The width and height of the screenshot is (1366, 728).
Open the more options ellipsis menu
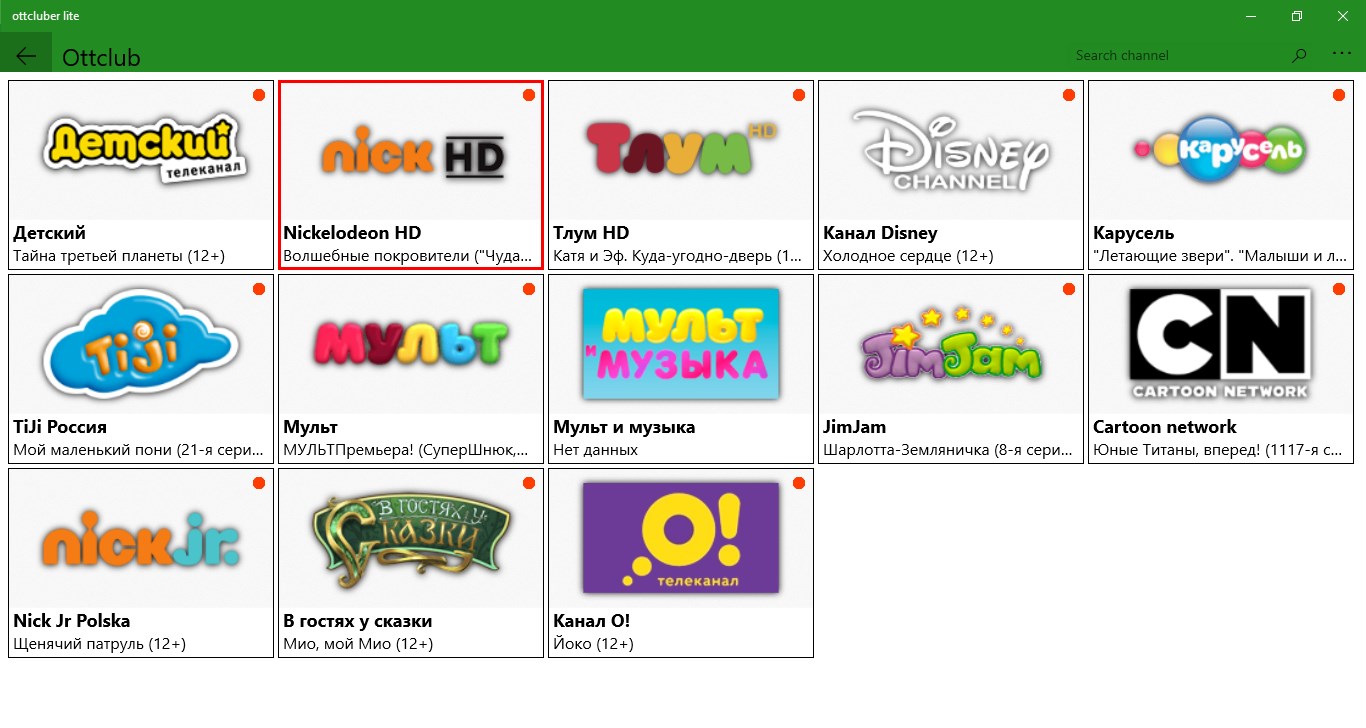1342,54
